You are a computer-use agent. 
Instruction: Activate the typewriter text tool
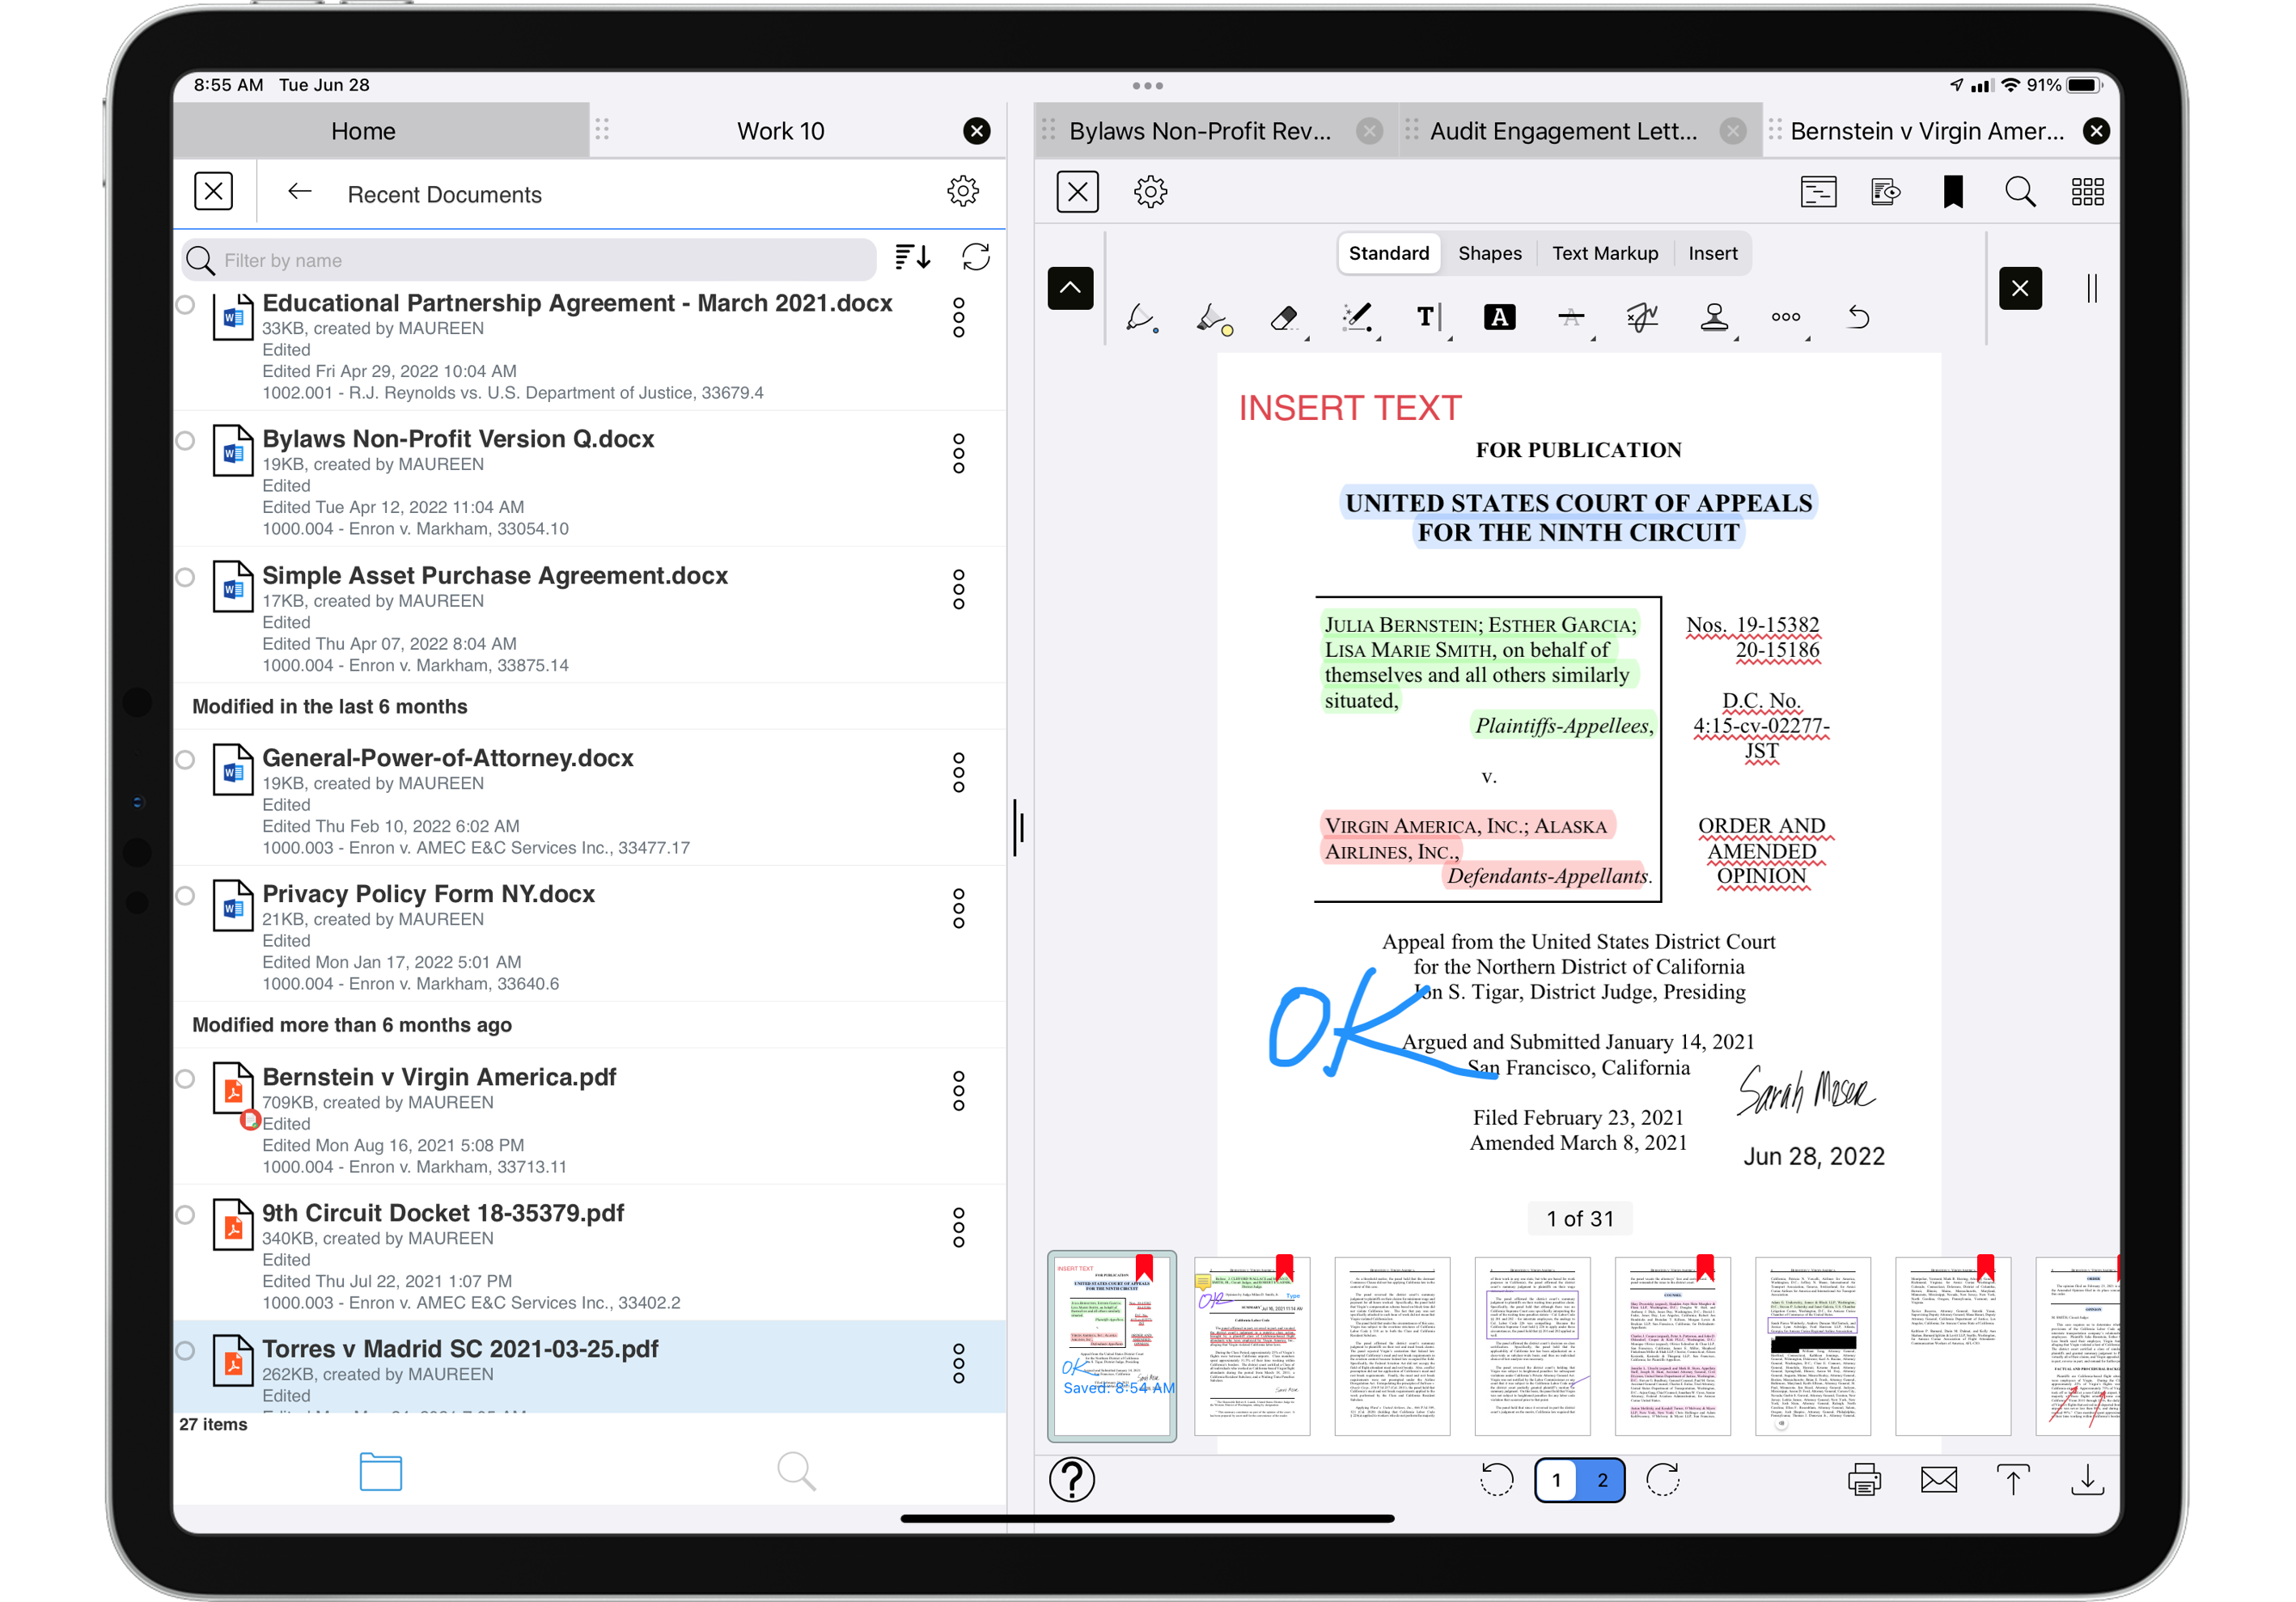tap(1428, 318)
